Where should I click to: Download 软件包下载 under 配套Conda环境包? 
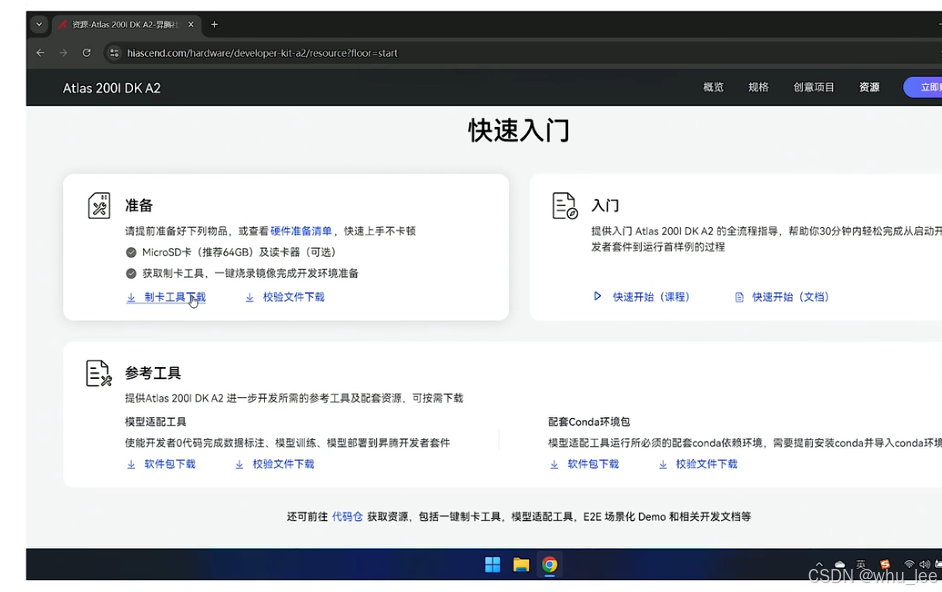click(x=593, y=464)
